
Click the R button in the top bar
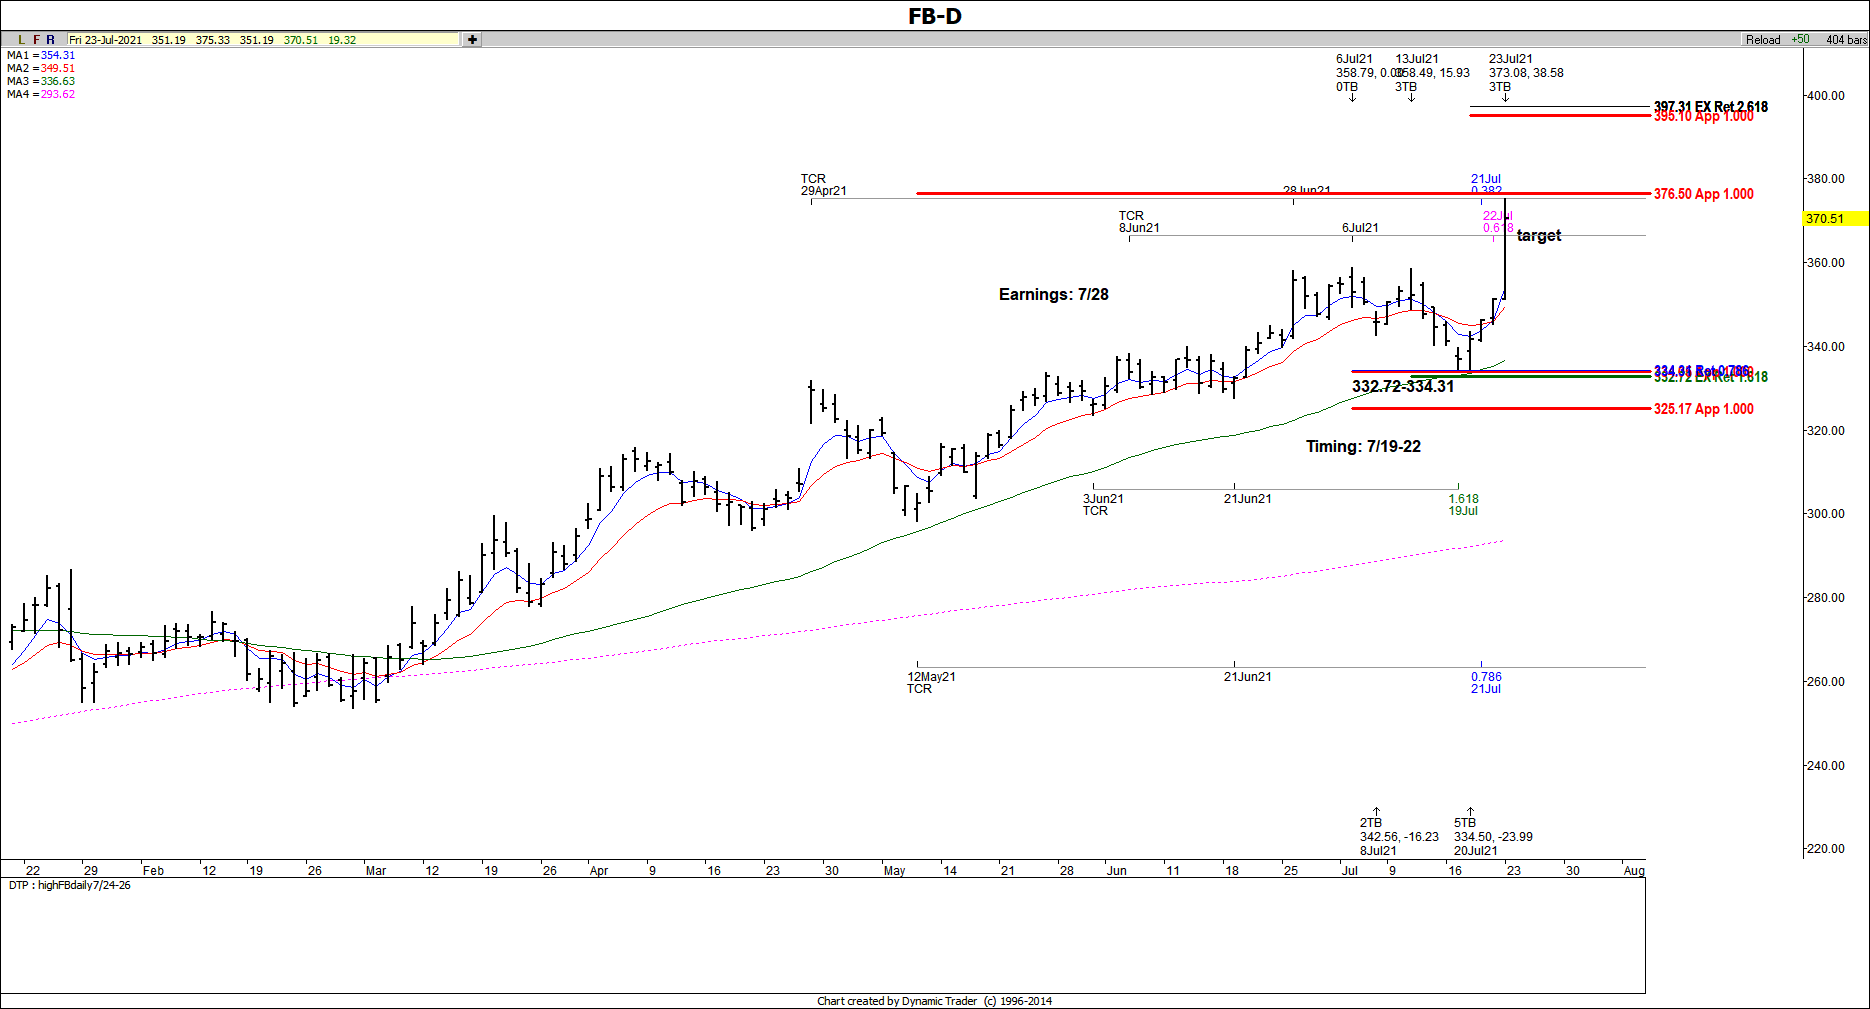pos(50,40)
